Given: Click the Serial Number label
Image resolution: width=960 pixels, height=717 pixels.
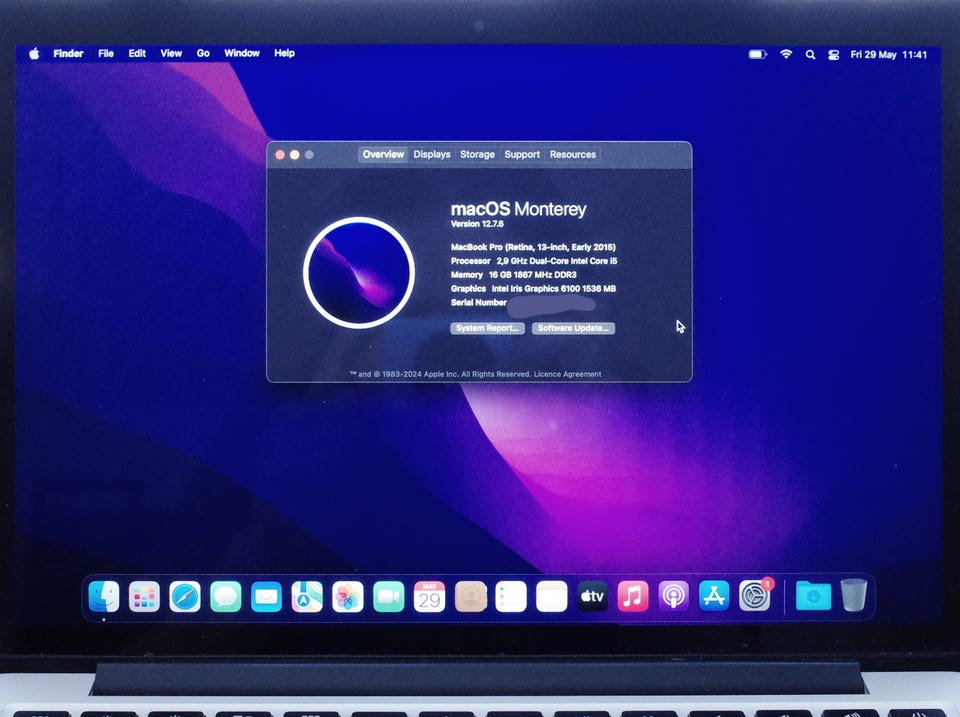Looking at the screenshot, I should tap(479, 302).
